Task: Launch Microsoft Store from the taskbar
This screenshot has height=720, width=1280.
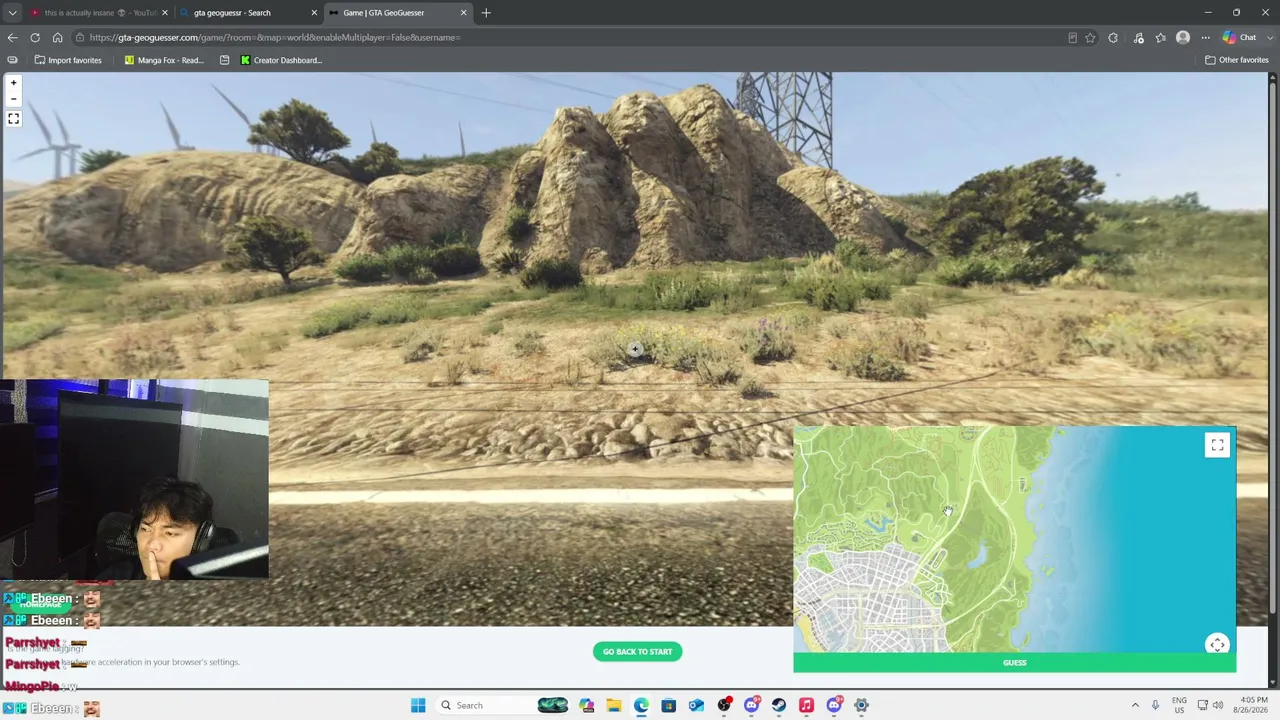Action: (669, 705)
